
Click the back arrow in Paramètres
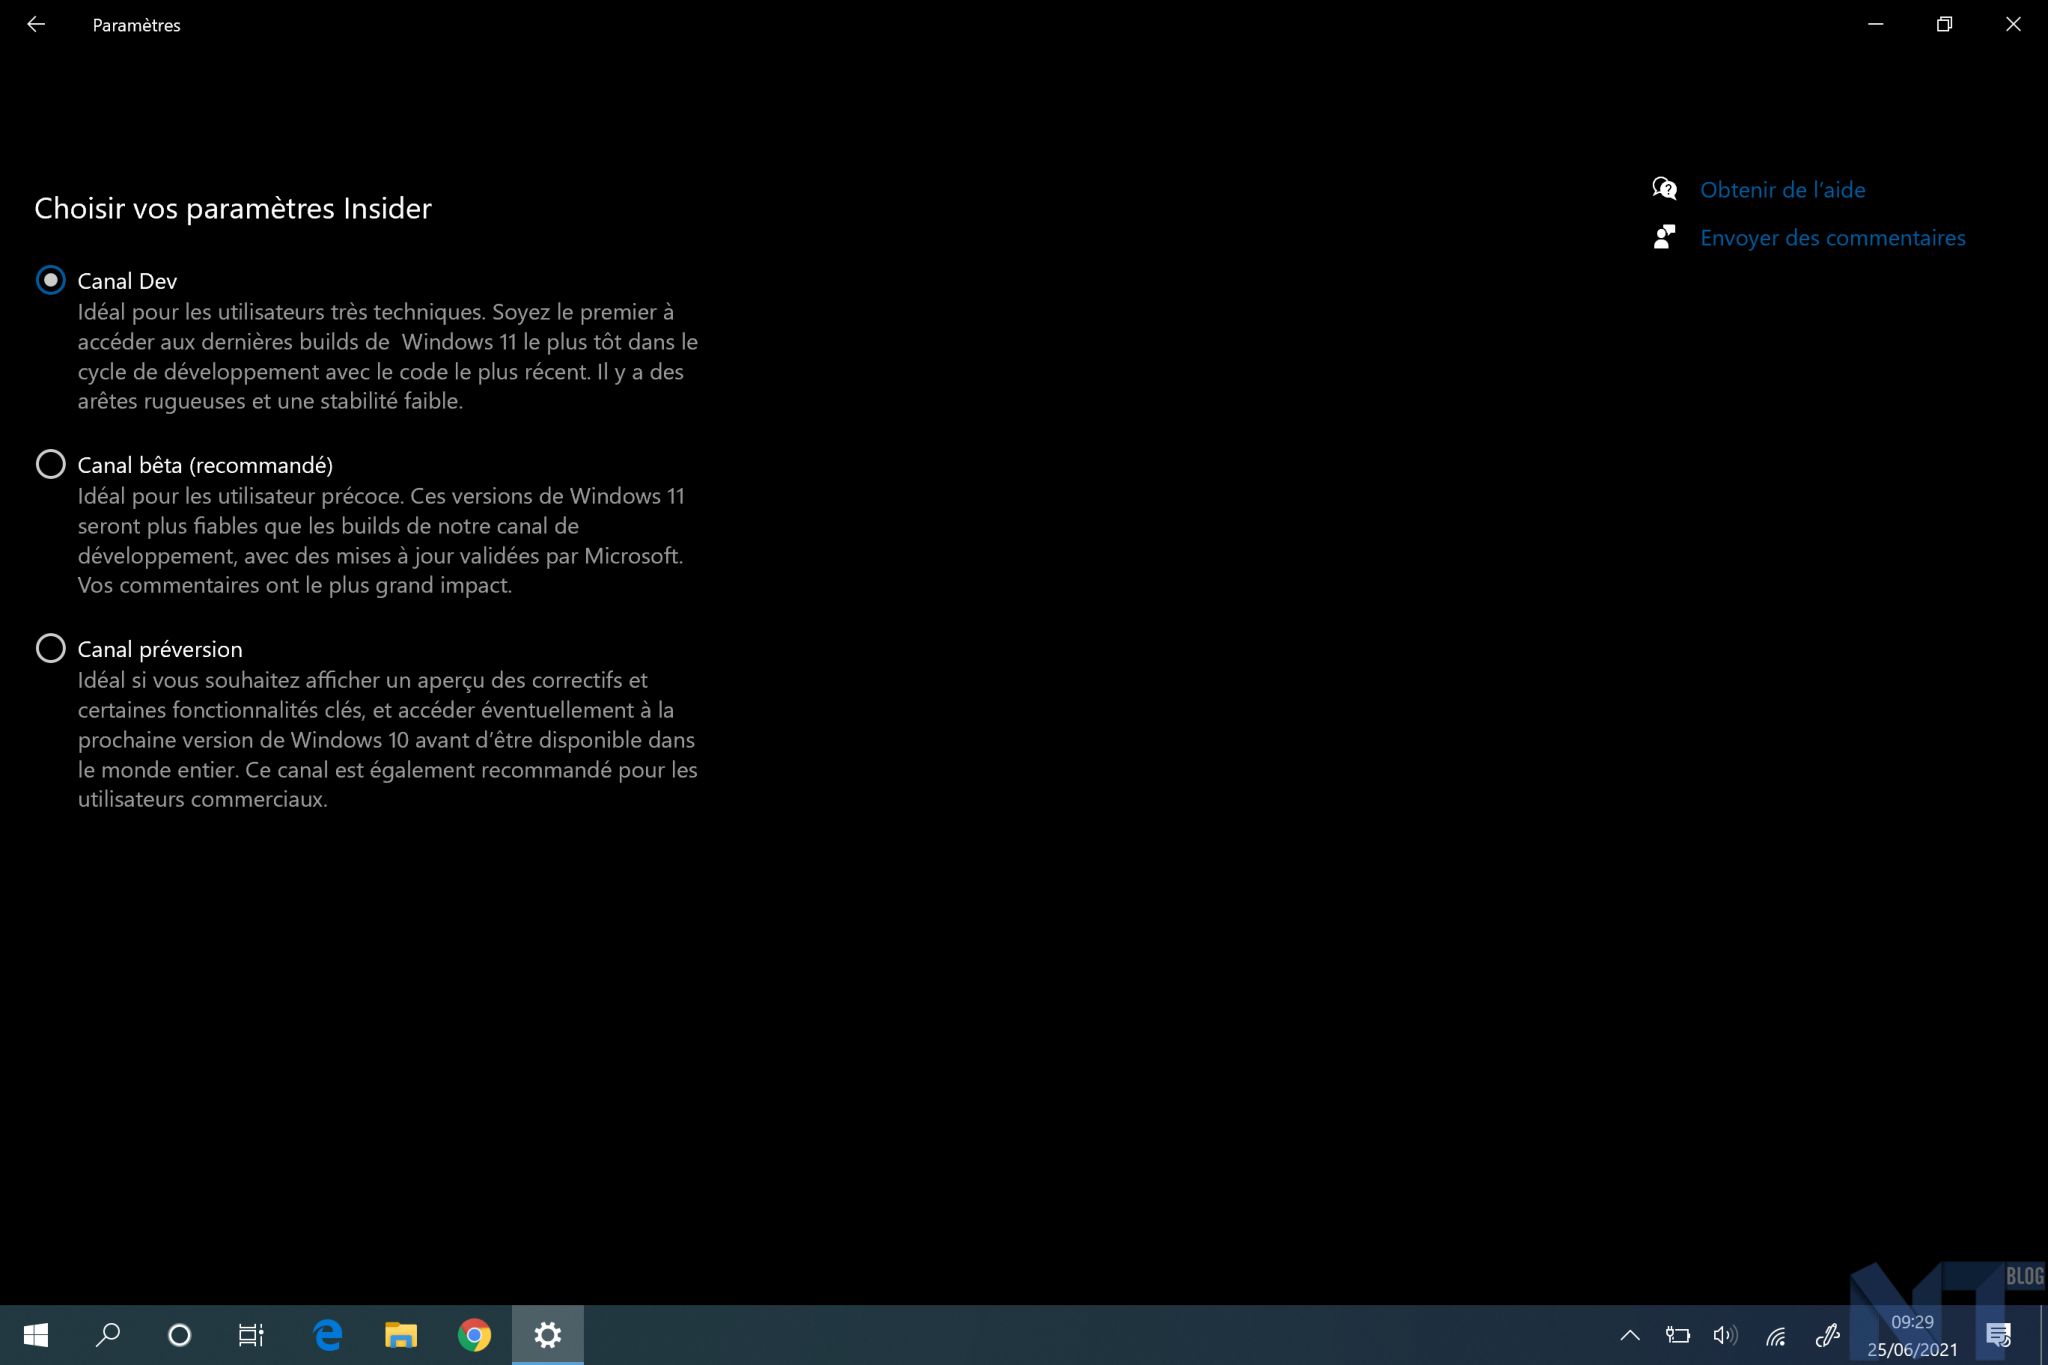(x=36, y=24)
